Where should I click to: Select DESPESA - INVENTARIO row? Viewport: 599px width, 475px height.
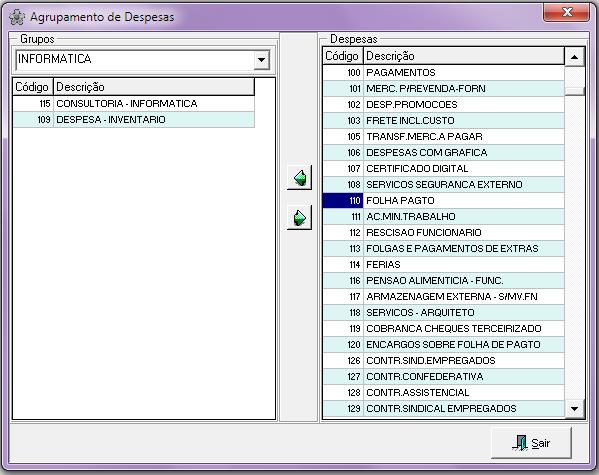click(x=134, y=120)
